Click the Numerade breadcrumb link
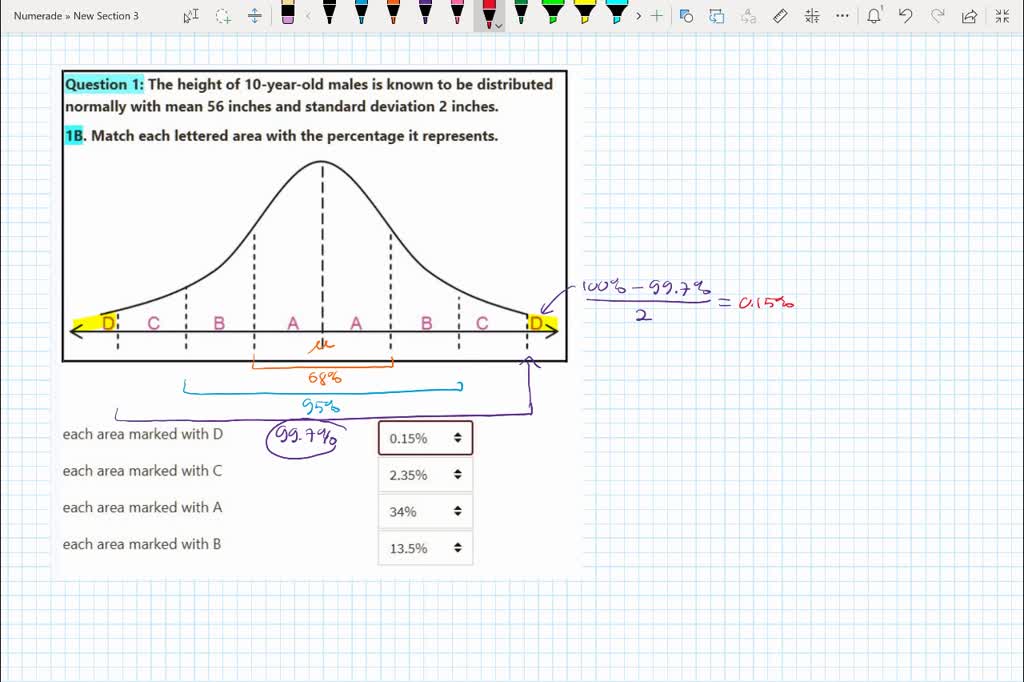Screen dimensions: 1024x682 pos(38,16)
